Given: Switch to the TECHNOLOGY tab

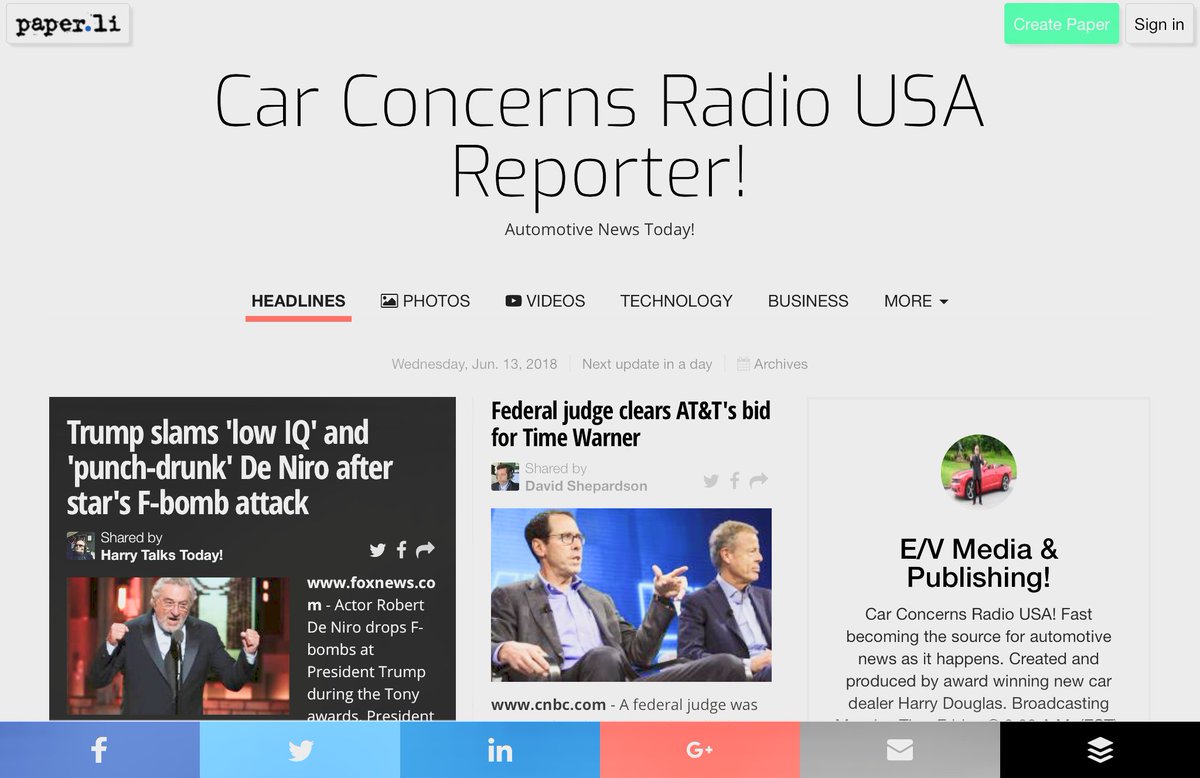Looking at the screenshot, I should tap(676, 301).
